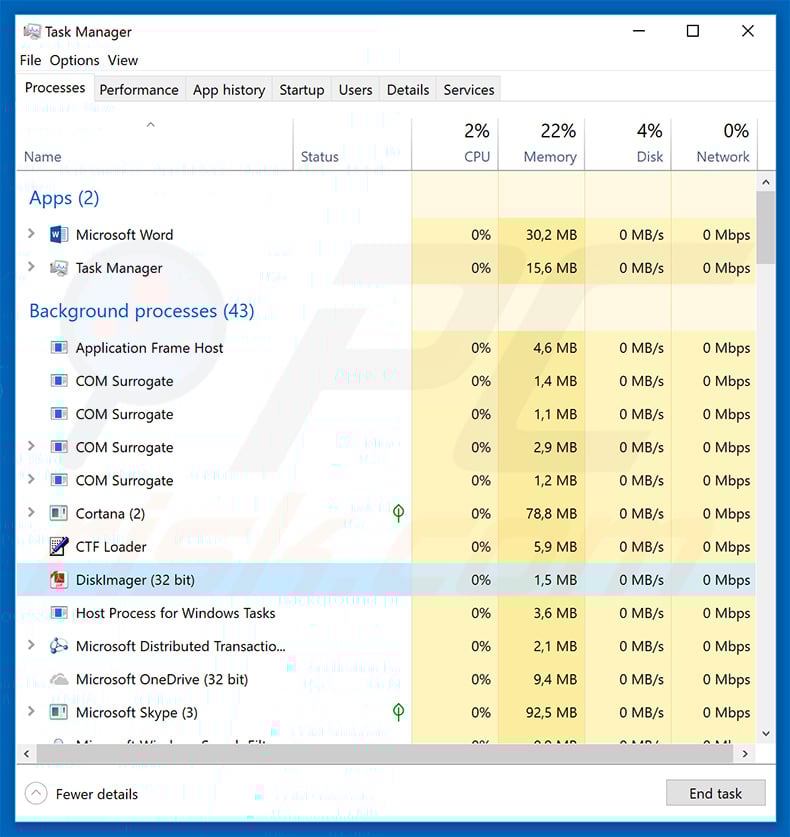Expand the Microsoft Word process group
Image resolution: width=790 pixels, height=837 pixels.
click(31, 234)
